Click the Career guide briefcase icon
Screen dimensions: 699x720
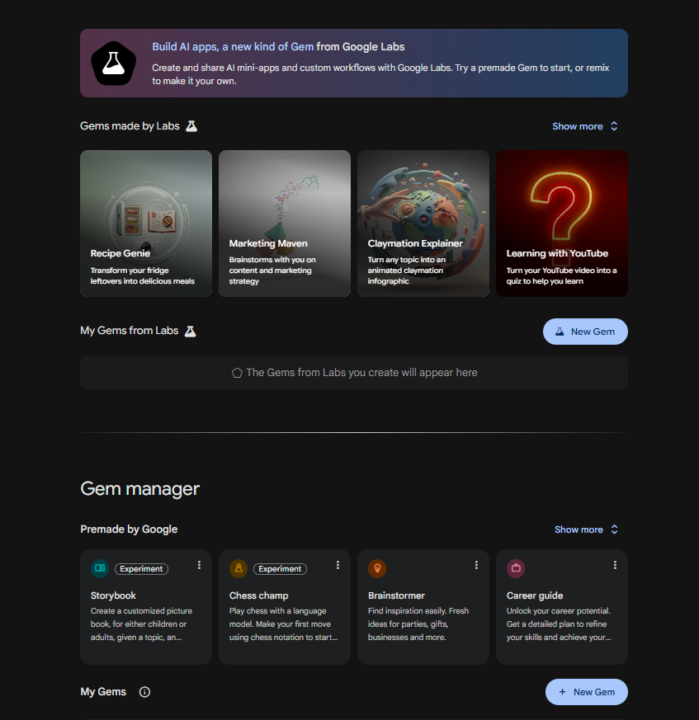[516, 568]
